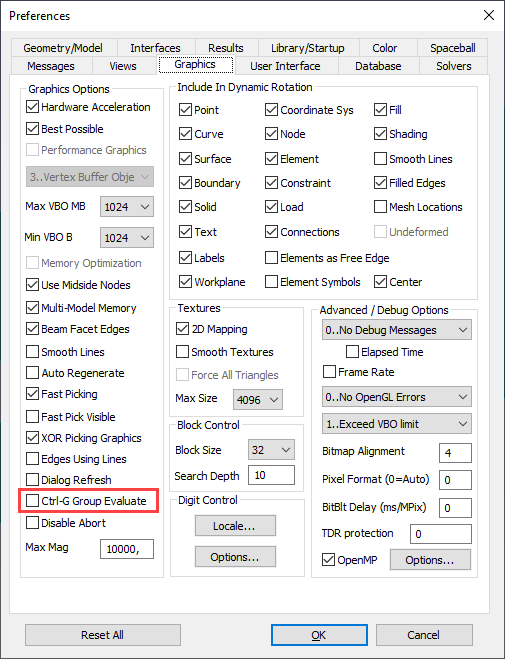Click the TDR protection field

point(441,534)
